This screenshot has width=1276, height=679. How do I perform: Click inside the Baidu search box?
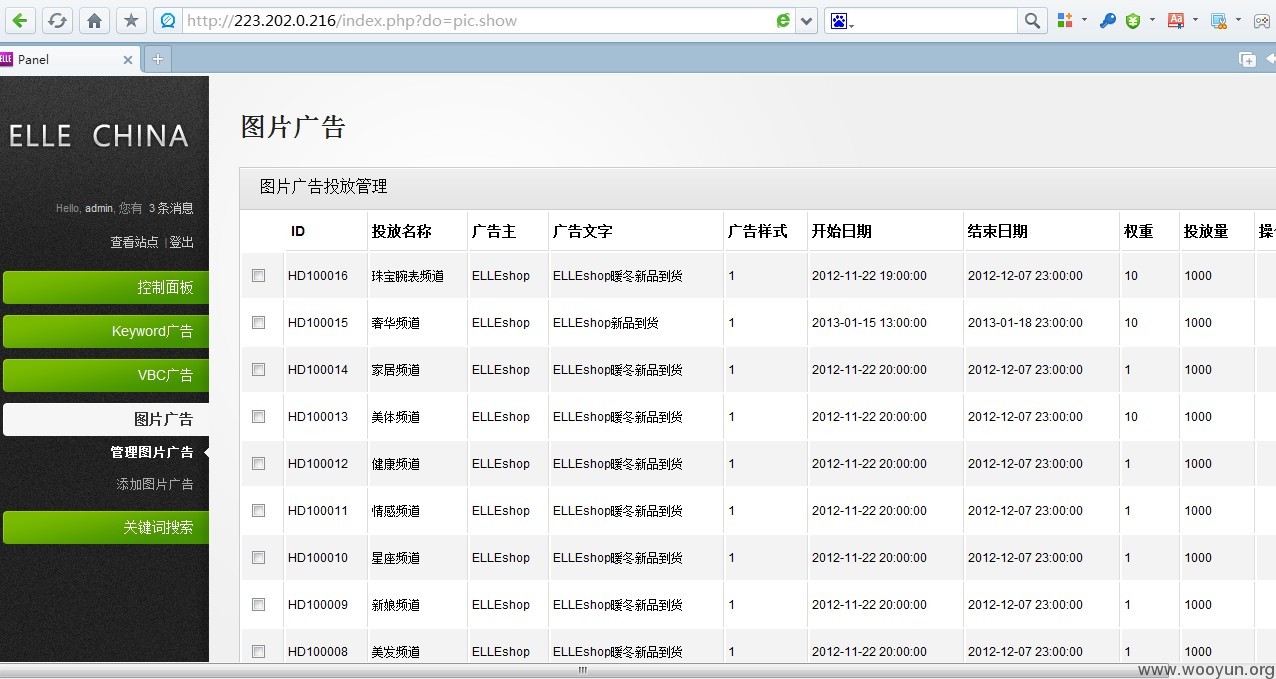click(x=937, y=20)
